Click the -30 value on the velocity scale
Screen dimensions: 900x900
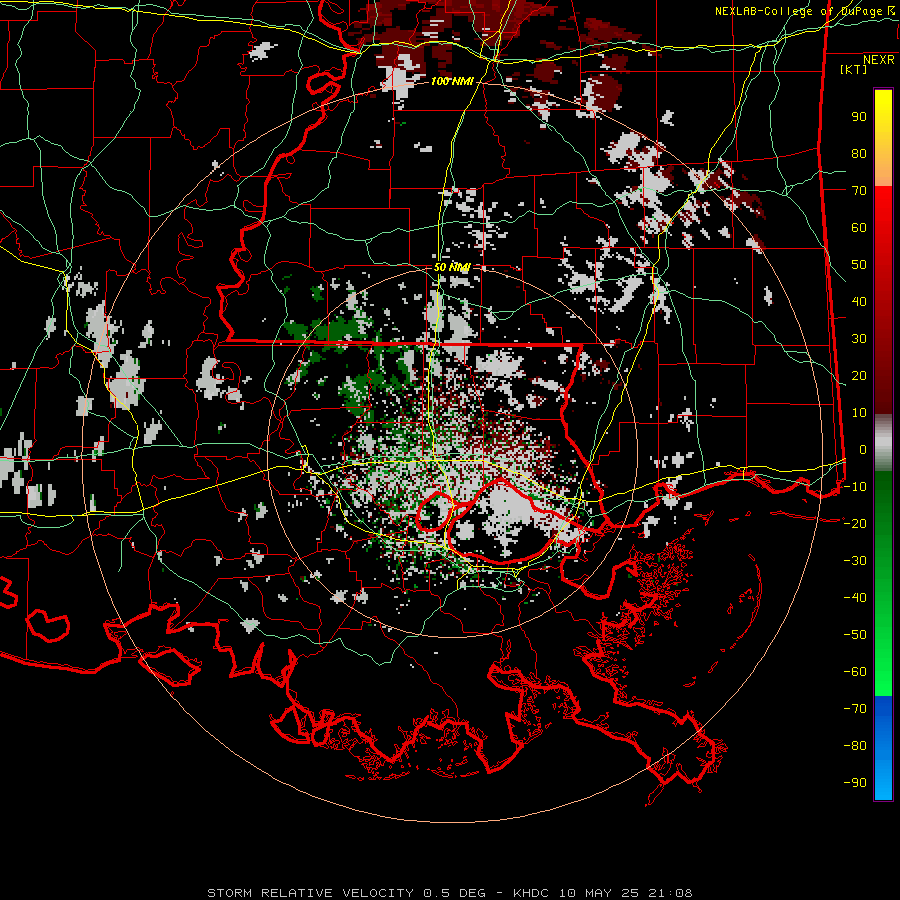[855, 561]
